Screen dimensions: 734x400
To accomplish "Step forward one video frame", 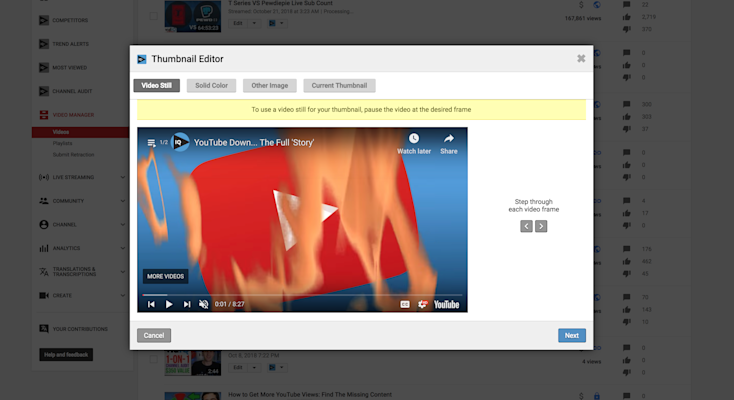I will click(541, 226).
